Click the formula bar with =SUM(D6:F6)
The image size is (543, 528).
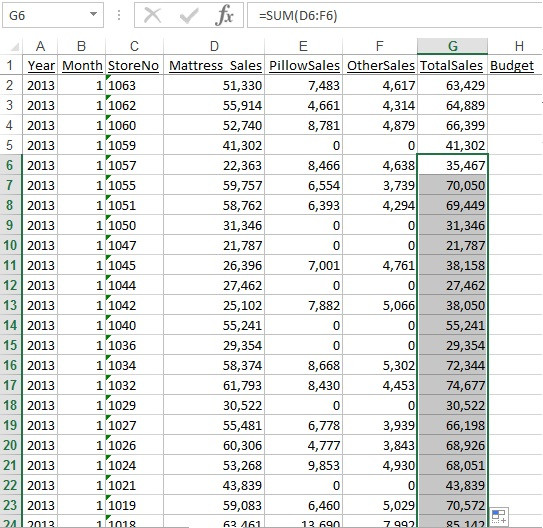coord(395,15)
